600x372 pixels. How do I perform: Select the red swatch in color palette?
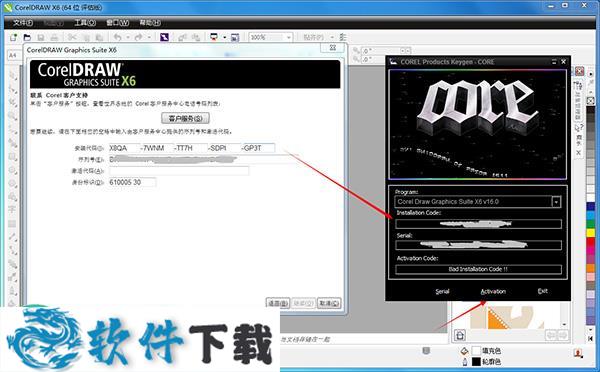point(590,241)
